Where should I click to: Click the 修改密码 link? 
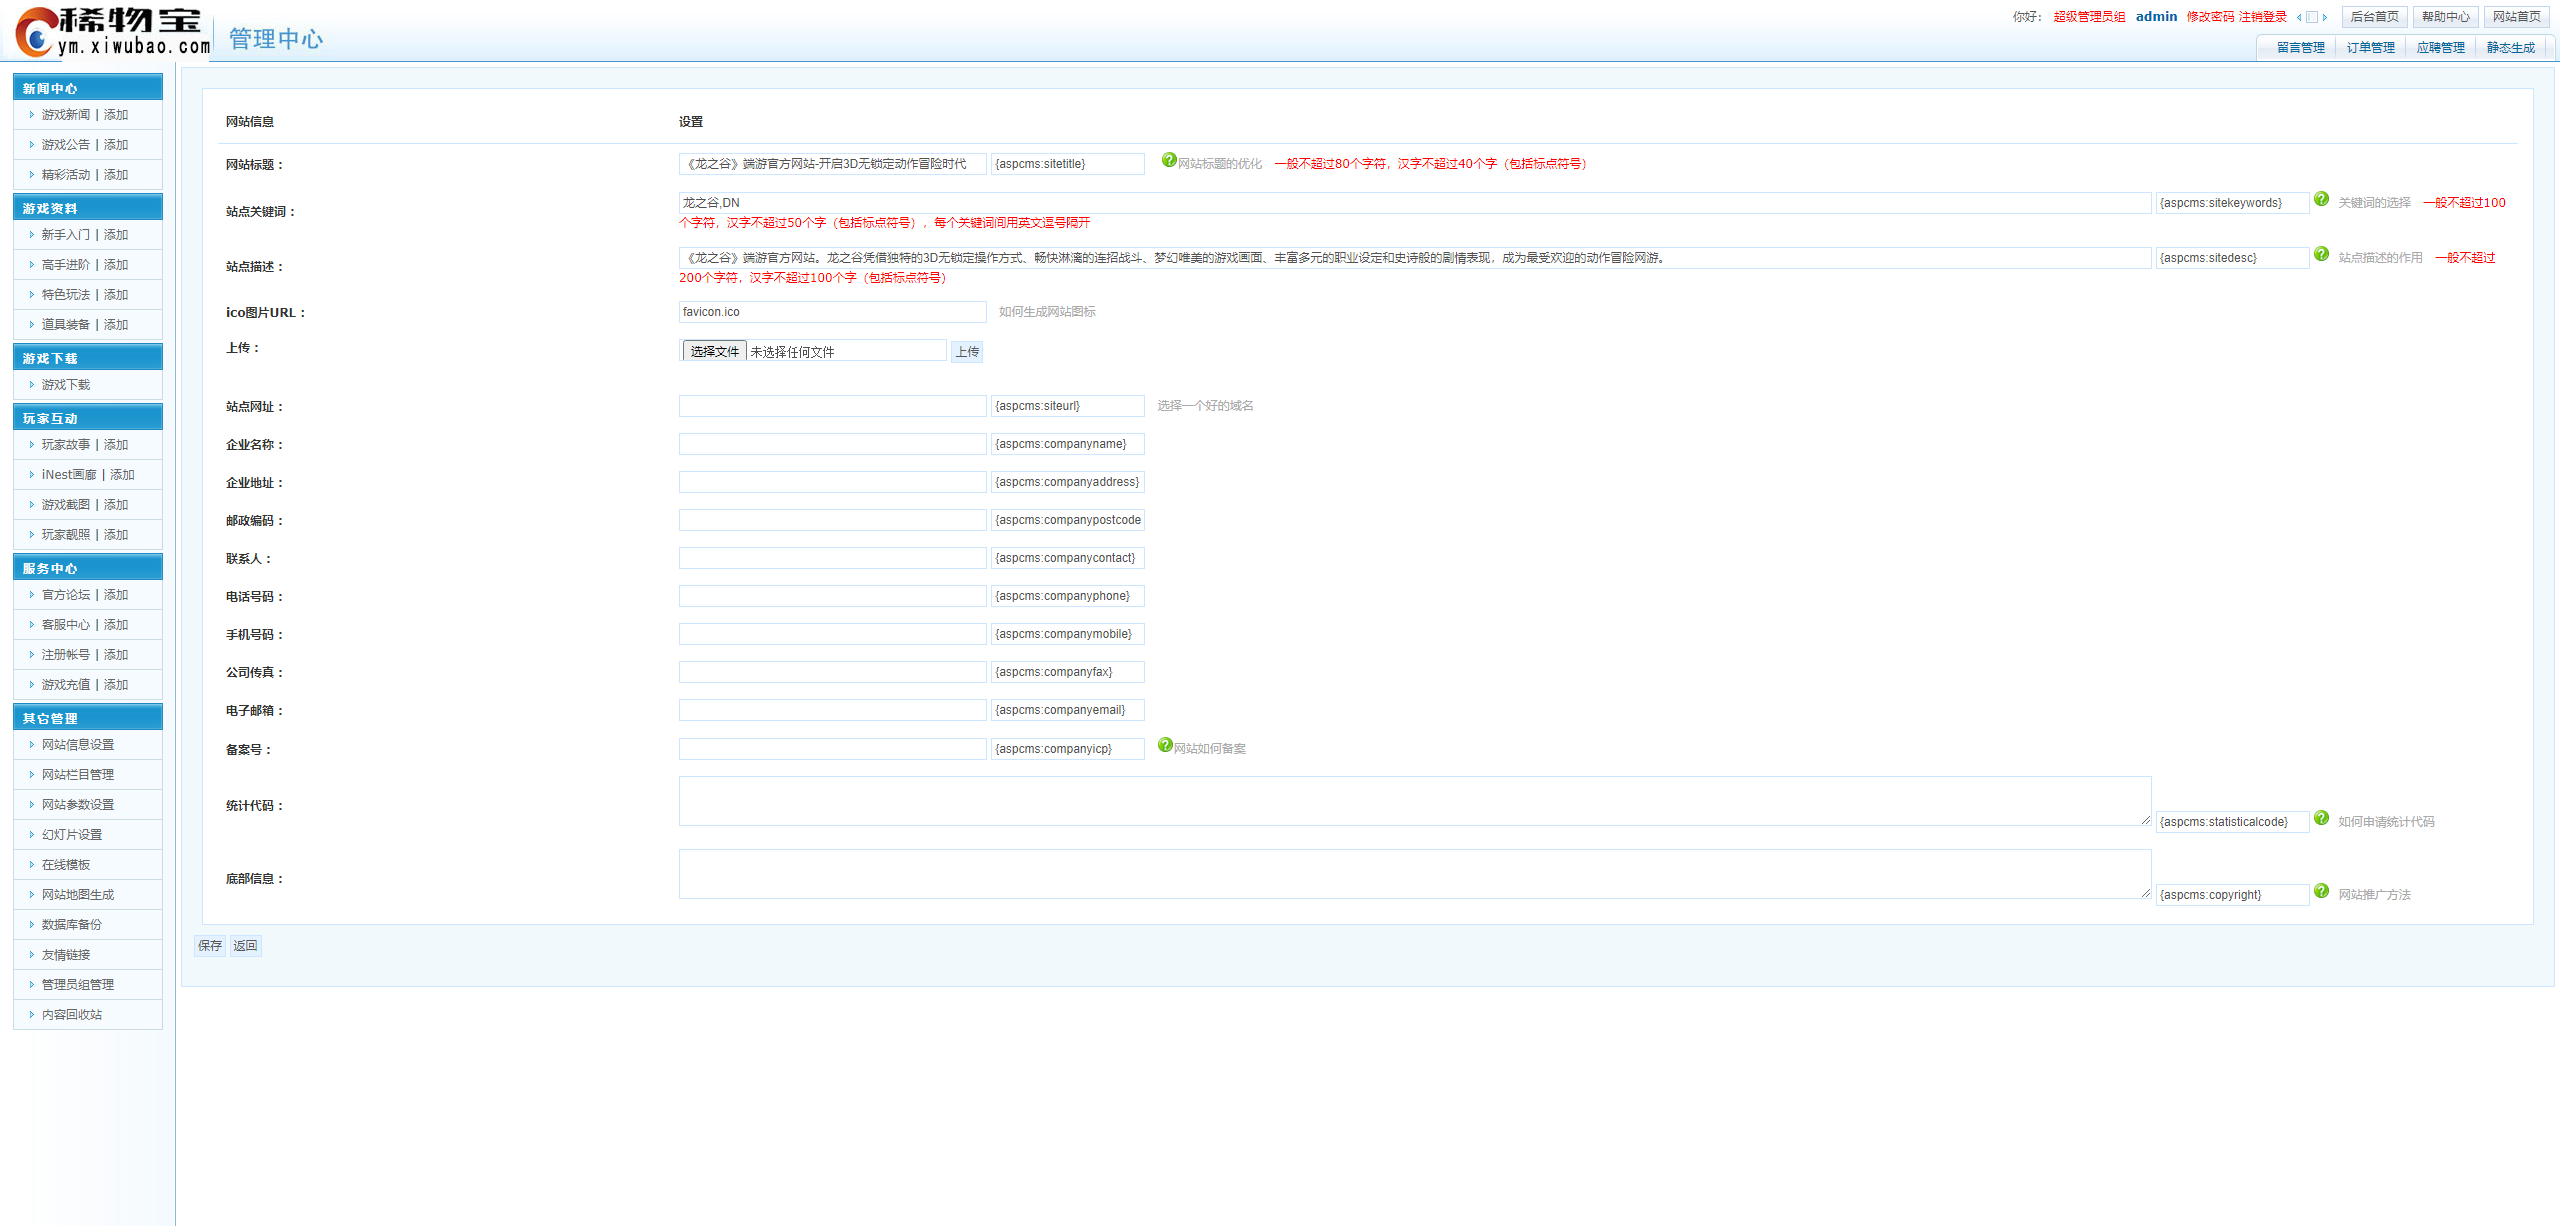tap(2210, 17)
